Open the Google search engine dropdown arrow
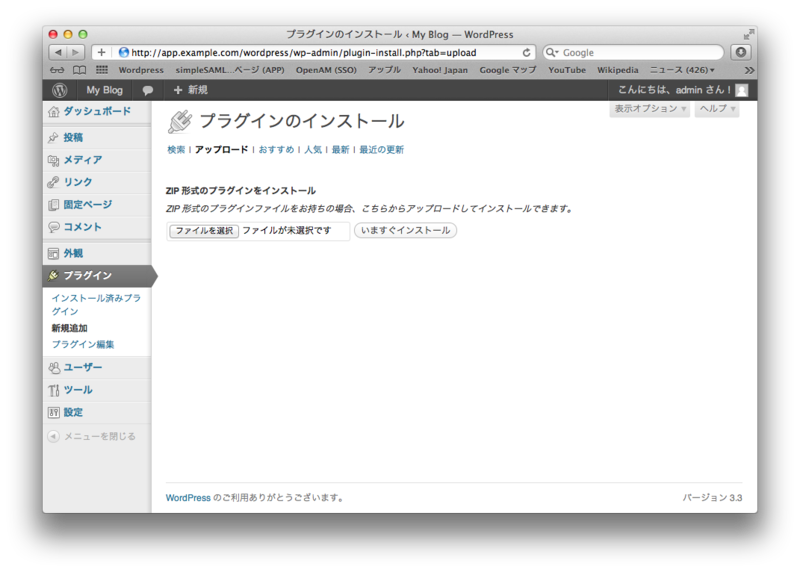The image size is (800, 572). coord(552,52)
